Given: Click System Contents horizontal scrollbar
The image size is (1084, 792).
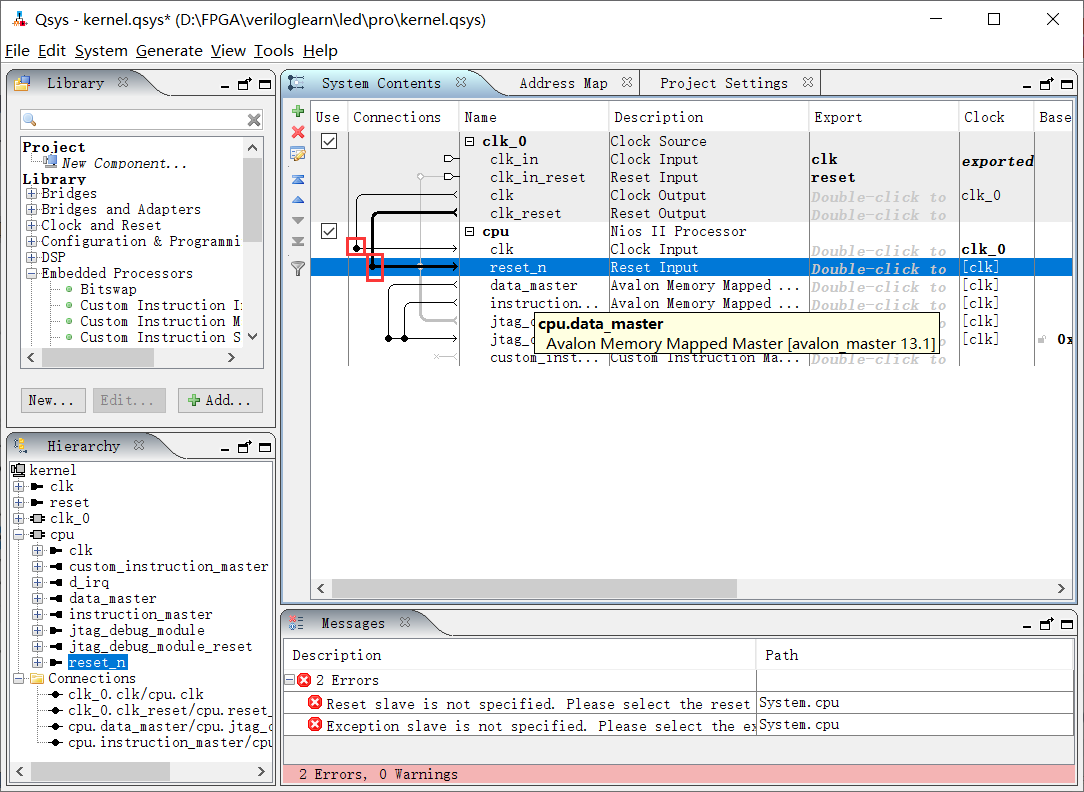Looking at the screenshot, I should (x=534, y=588).
